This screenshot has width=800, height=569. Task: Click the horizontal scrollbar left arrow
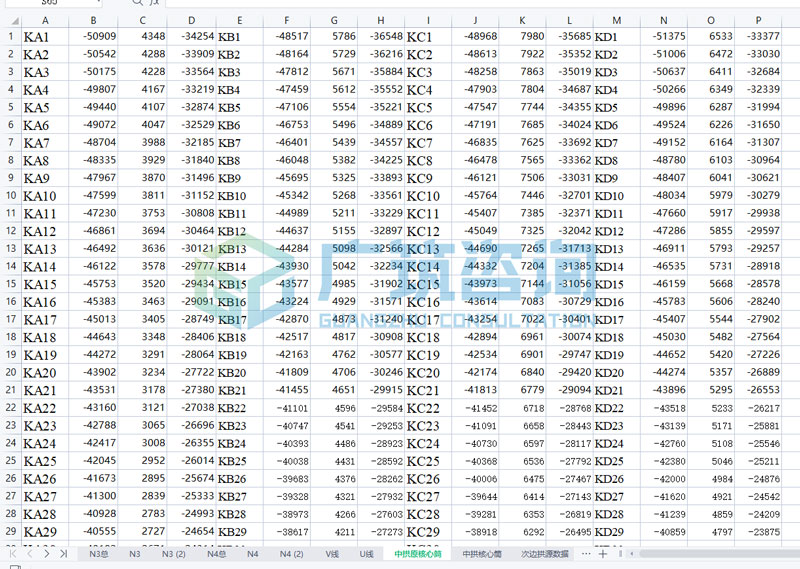(x=632, y=554)
